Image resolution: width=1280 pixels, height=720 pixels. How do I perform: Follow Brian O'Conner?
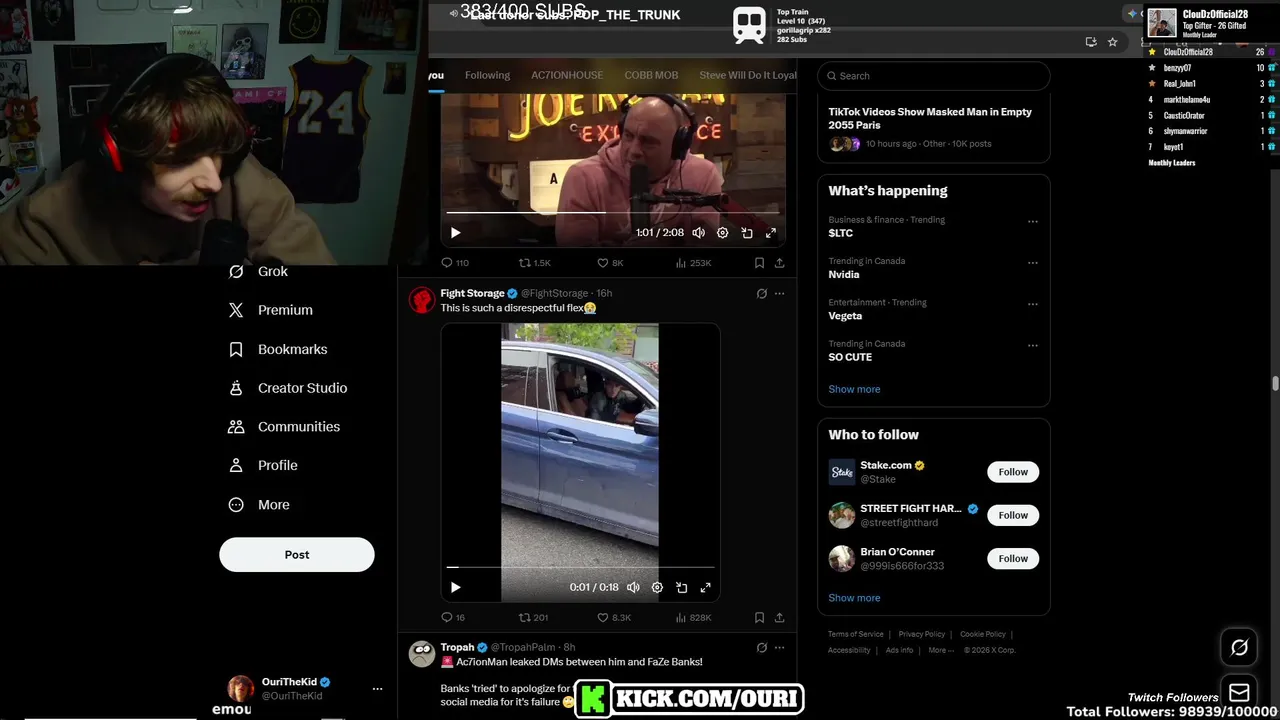click(x=1013, y=558)
